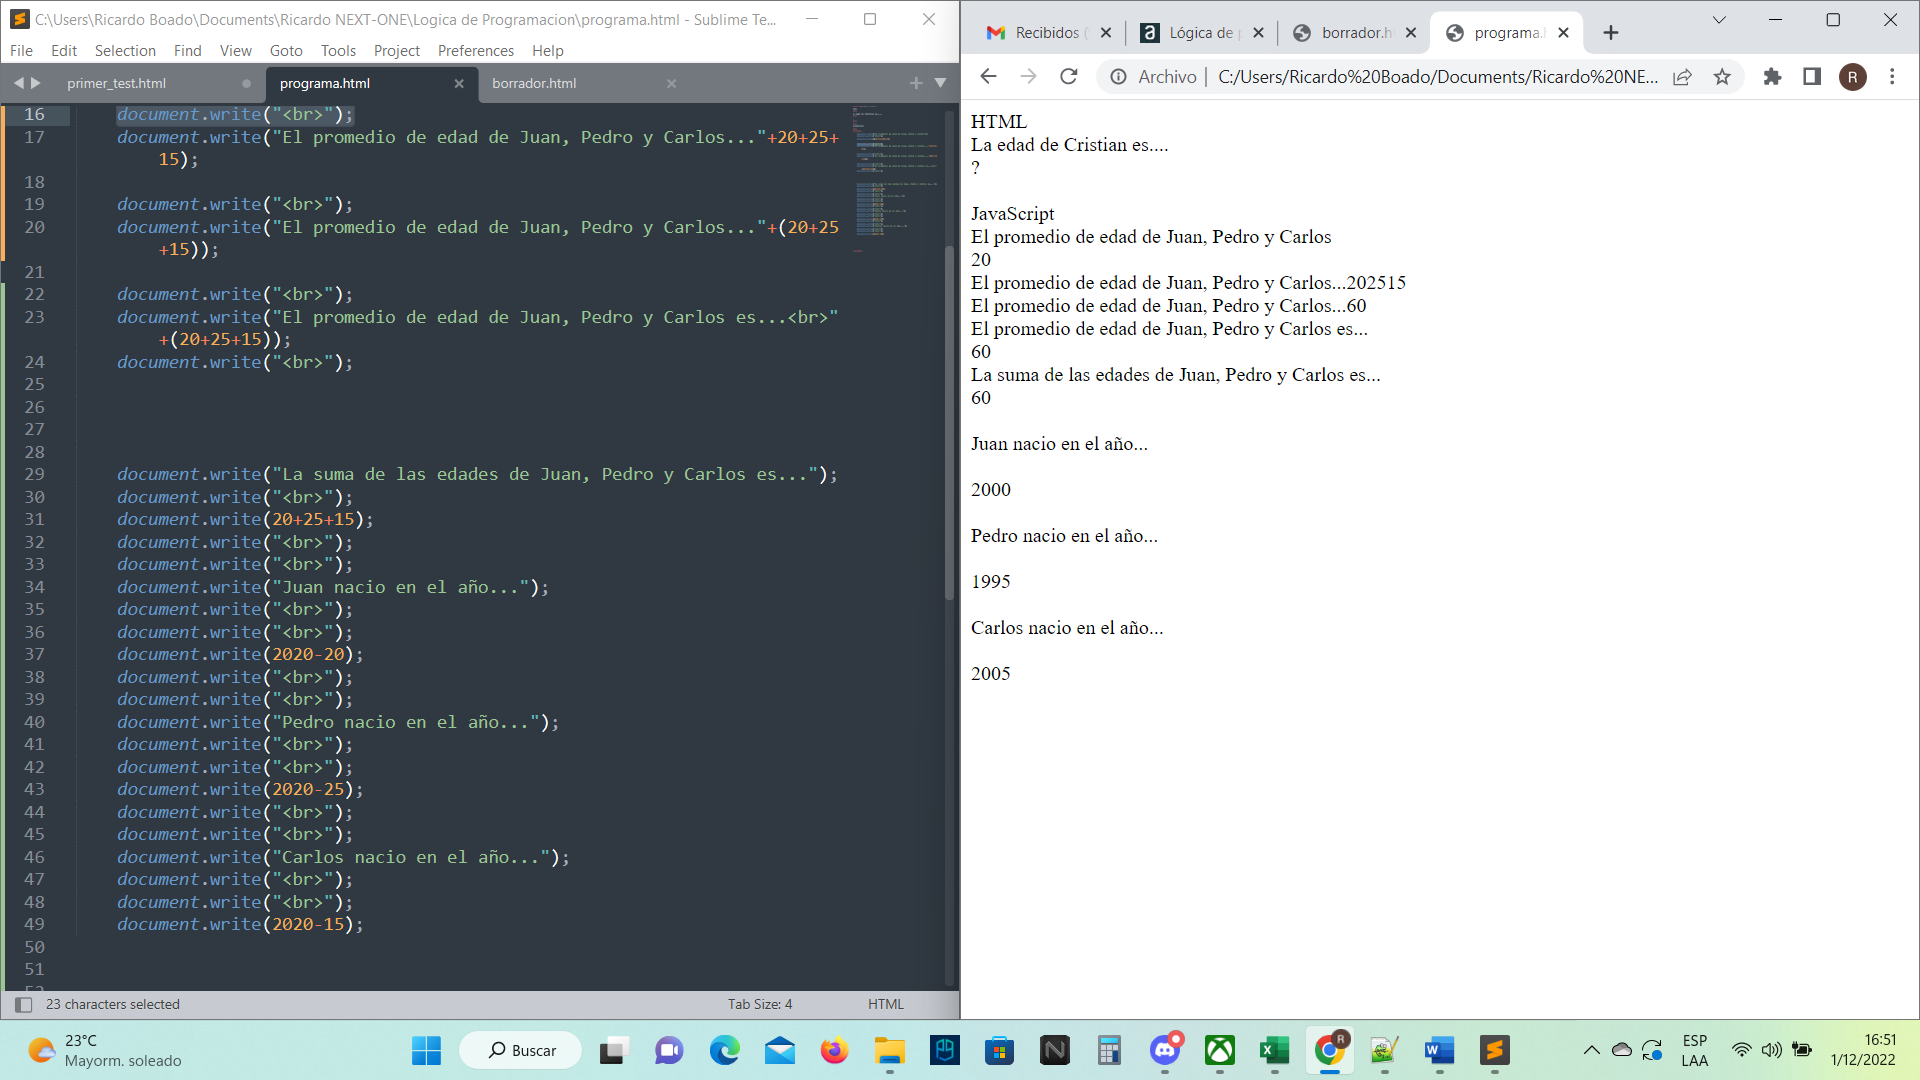Close the programa Chrome tab
The height and width of the screenshot is (1080, 1920).
pyautogui.click(x=1564, y=33)
